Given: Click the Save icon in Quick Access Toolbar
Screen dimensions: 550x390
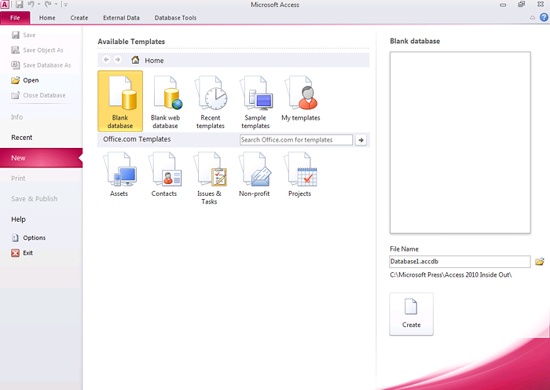Looking at the screenshot, I should click(x=19, y=5).
